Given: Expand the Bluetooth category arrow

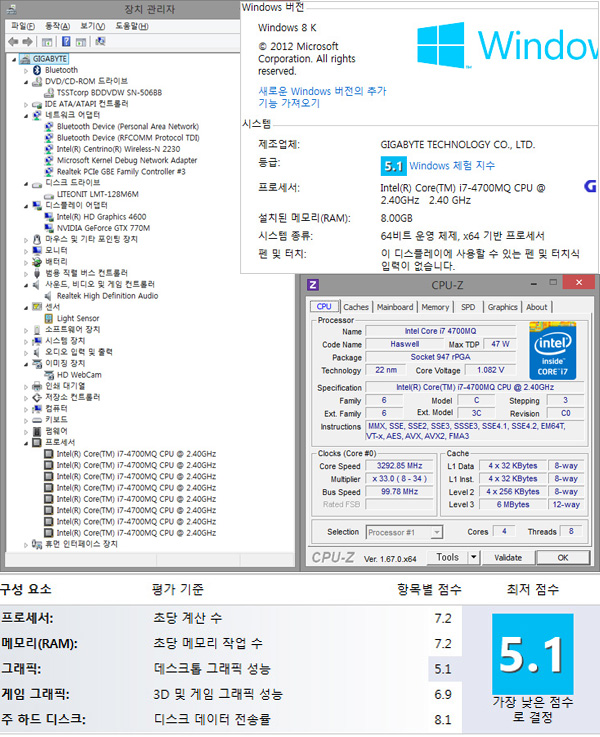Looking at the screenshot, I should tap(26, 71).
